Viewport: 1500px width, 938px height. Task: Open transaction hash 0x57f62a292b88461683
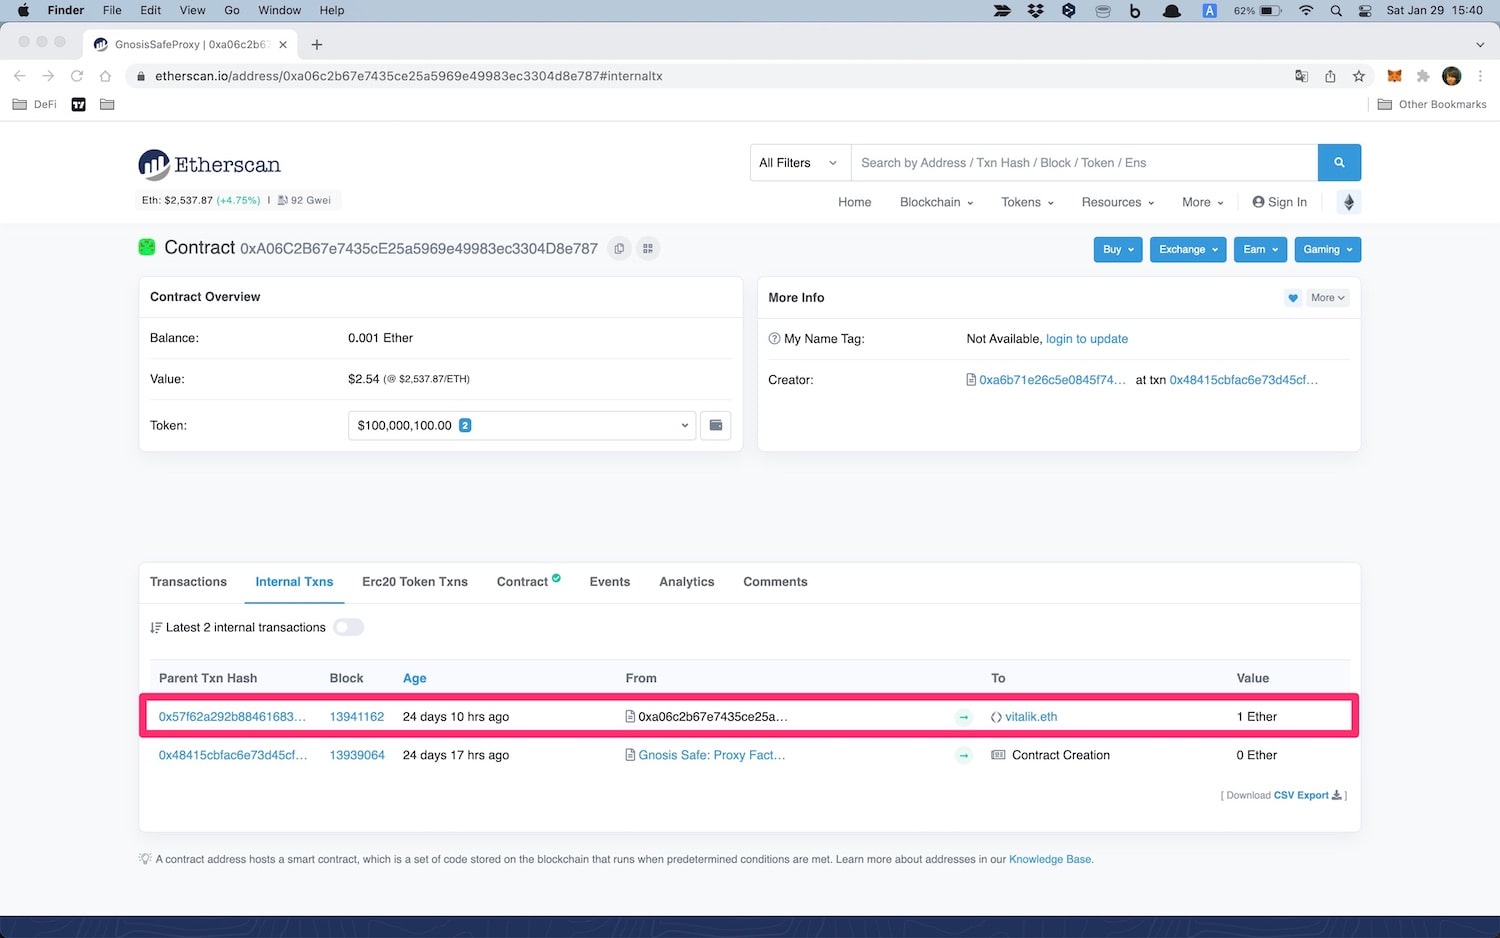[232, 717]
